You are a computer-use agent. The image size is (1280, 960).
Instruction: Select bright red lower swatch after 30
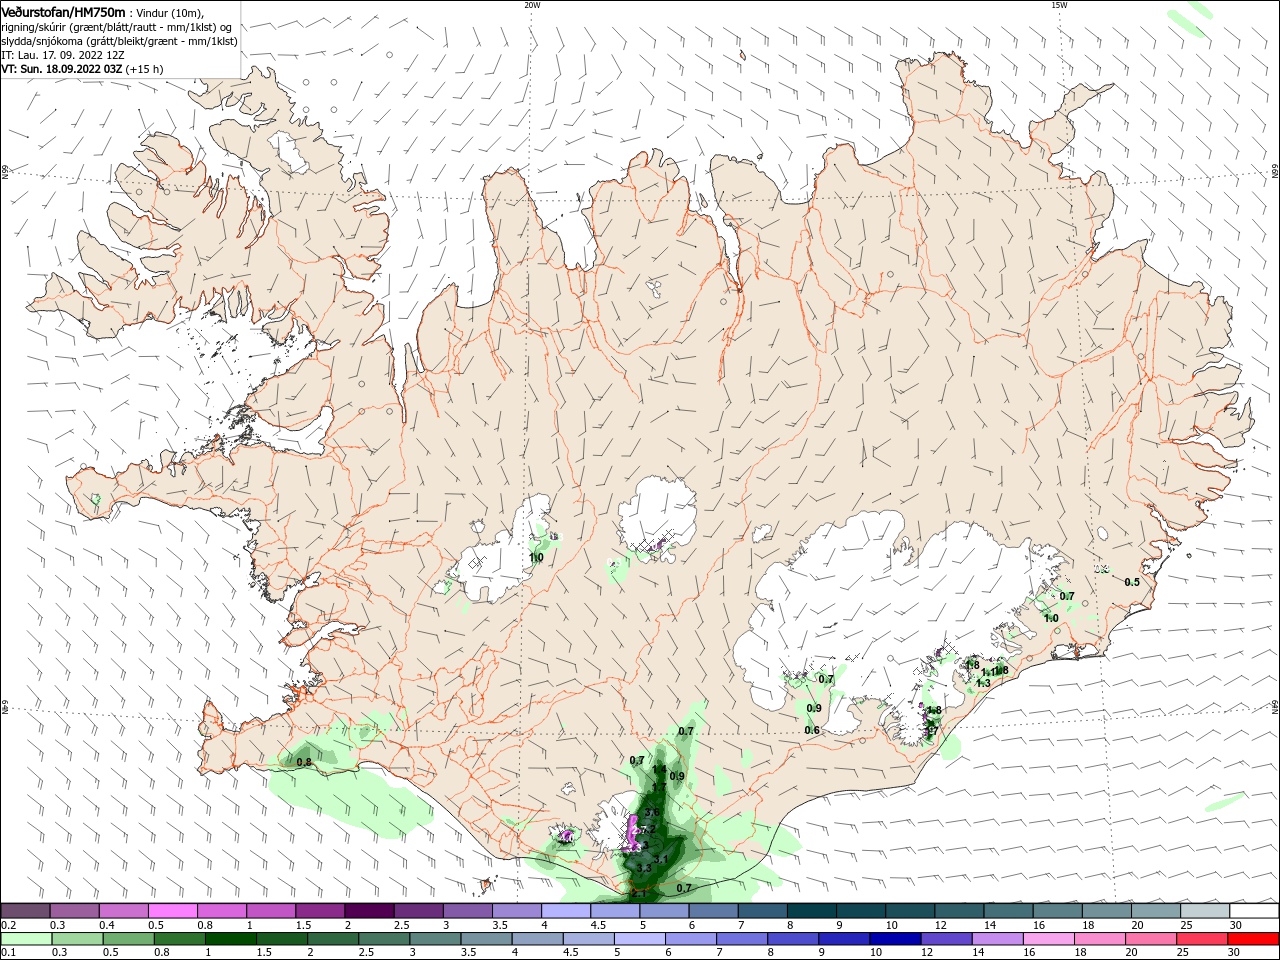[x=1253, y=939]
